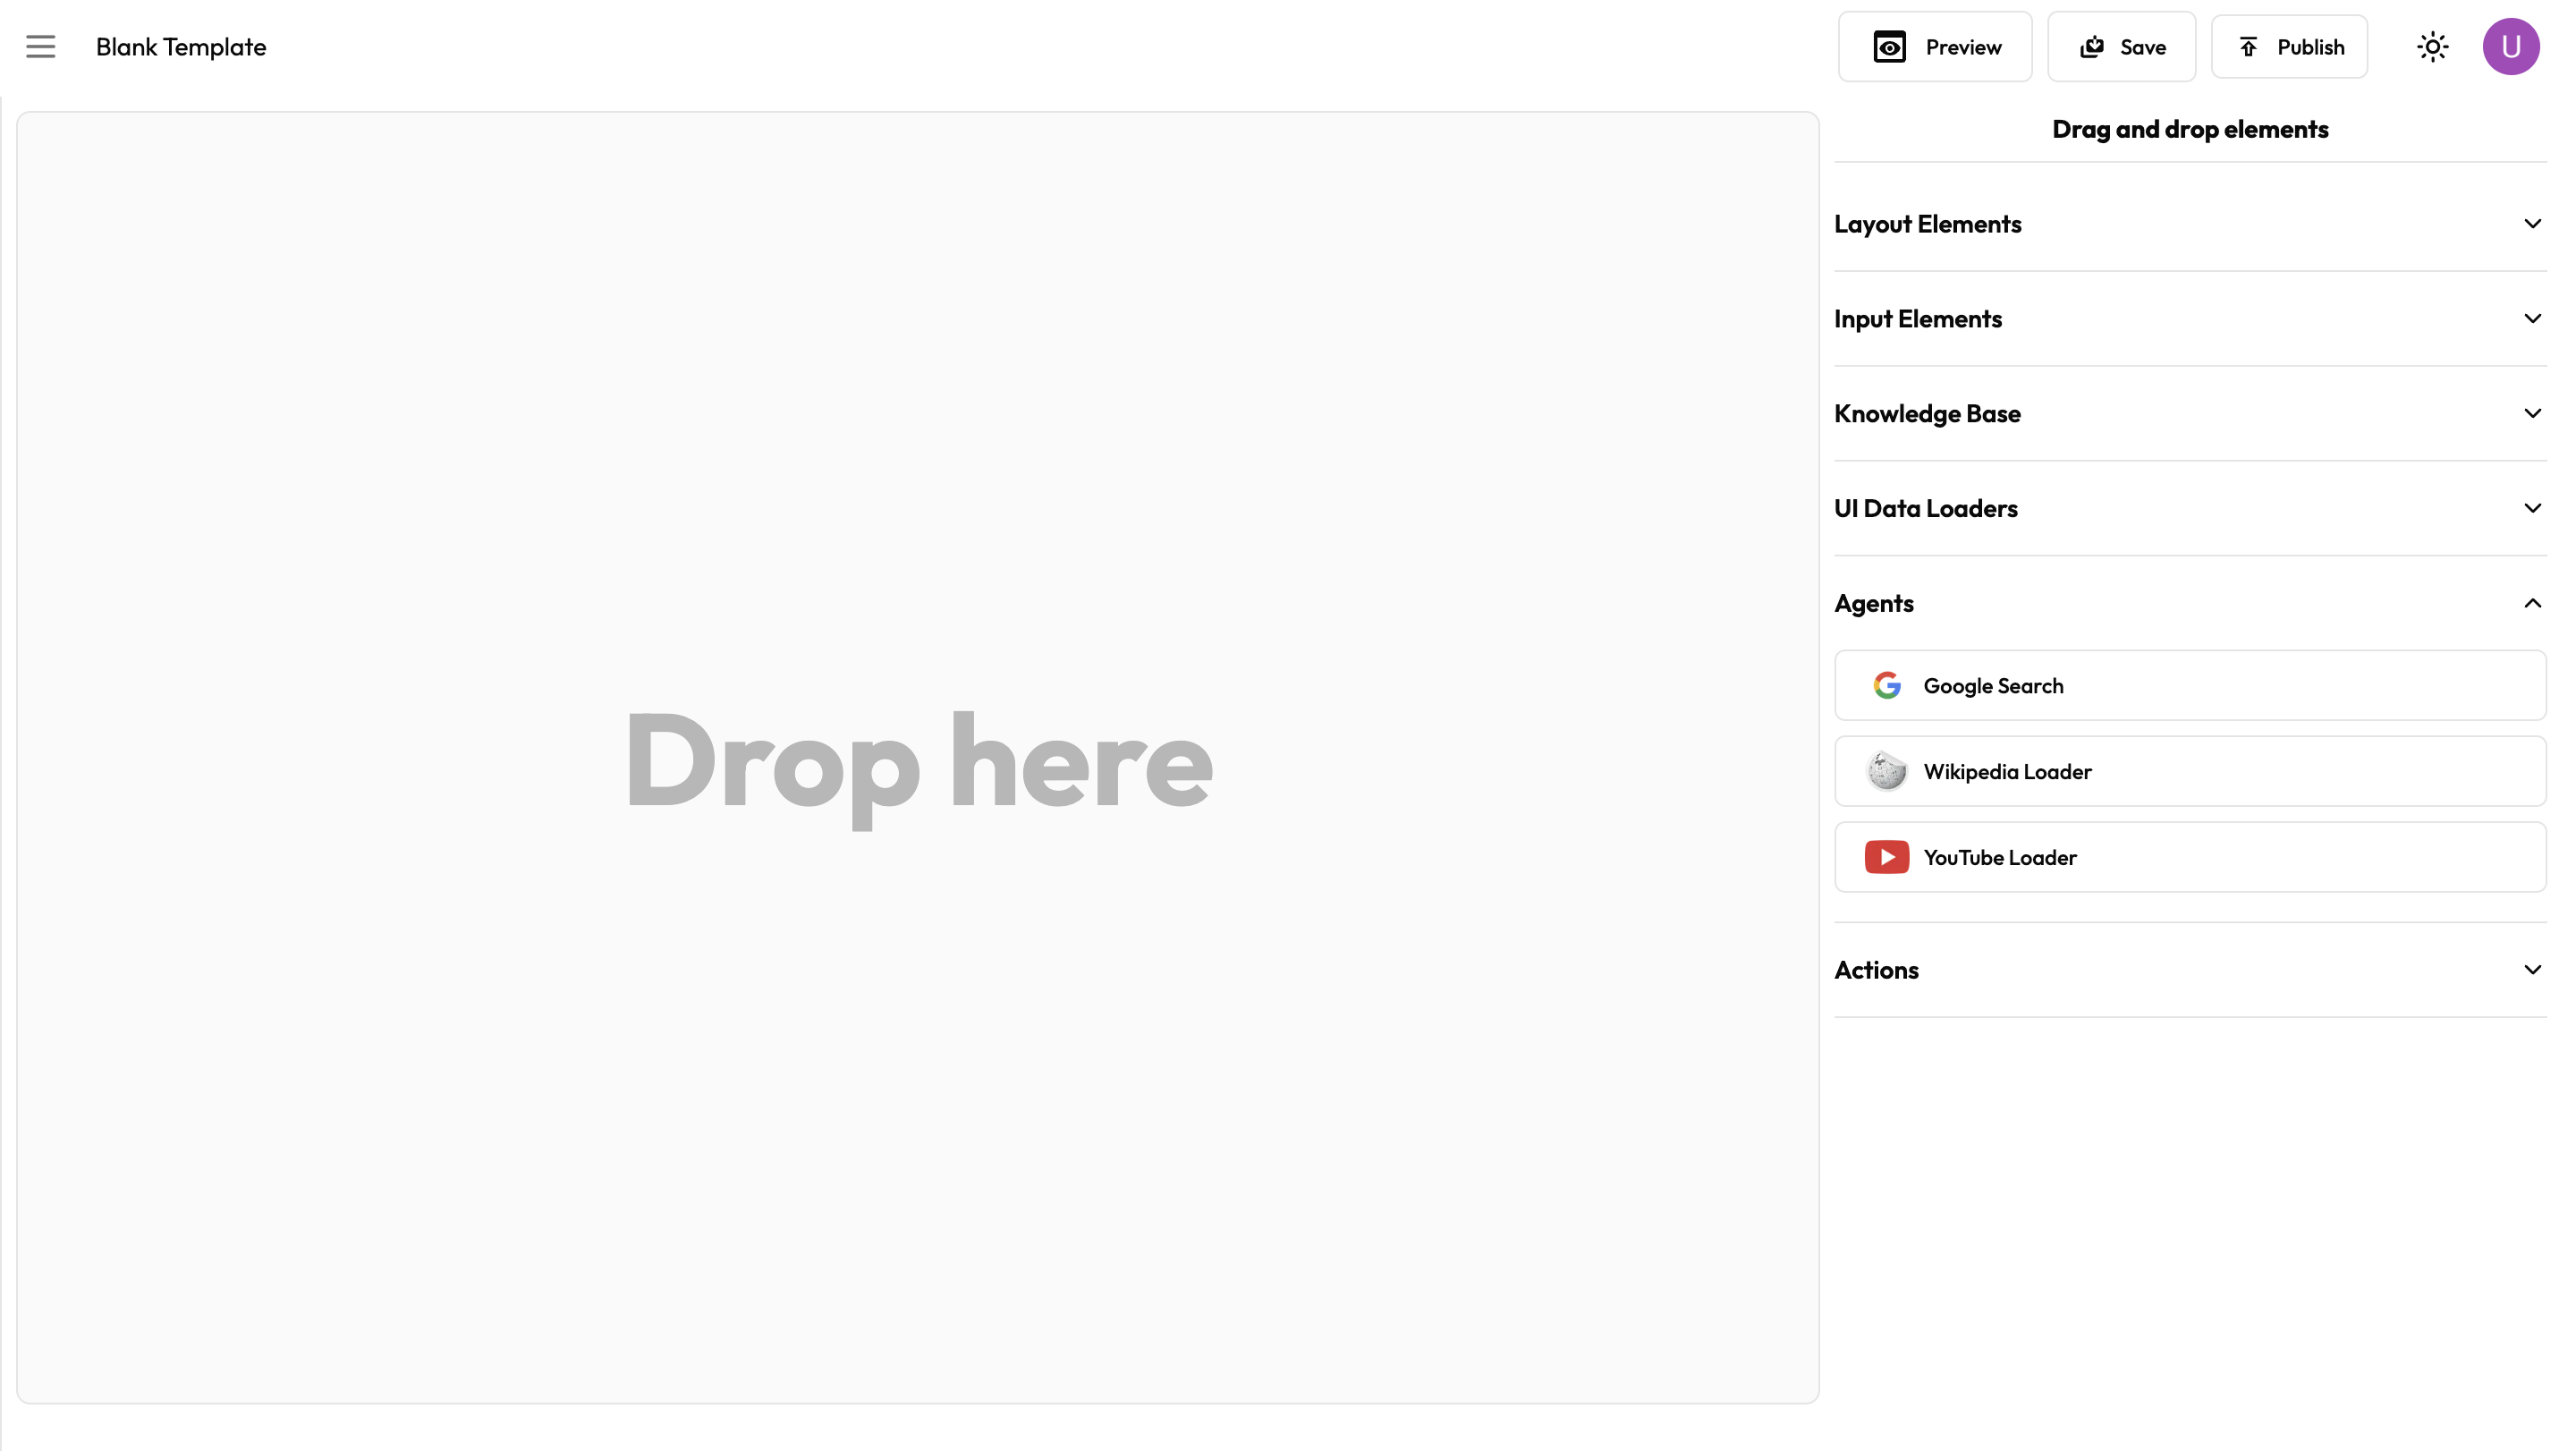Click the red YouTube play icon
2576x1451 pixels.
(1886, 857)
